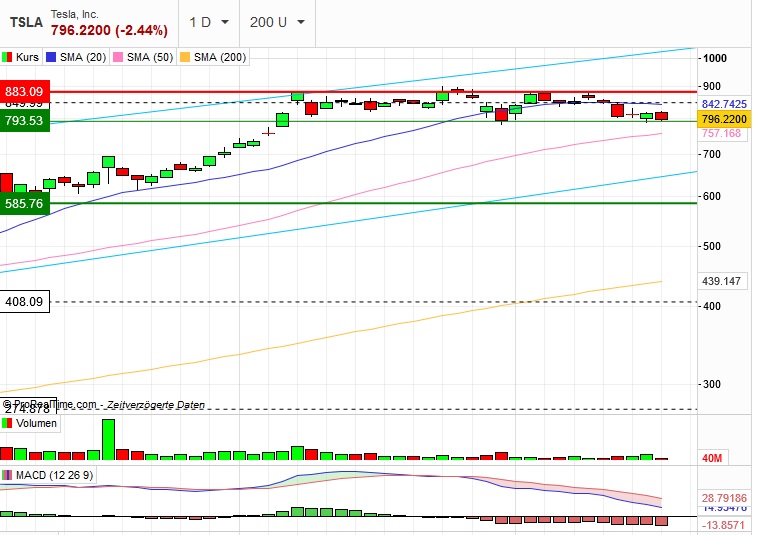Toggle the Volumen indicator legend
This screenshot has height=535, width=758.
(30, 423)
